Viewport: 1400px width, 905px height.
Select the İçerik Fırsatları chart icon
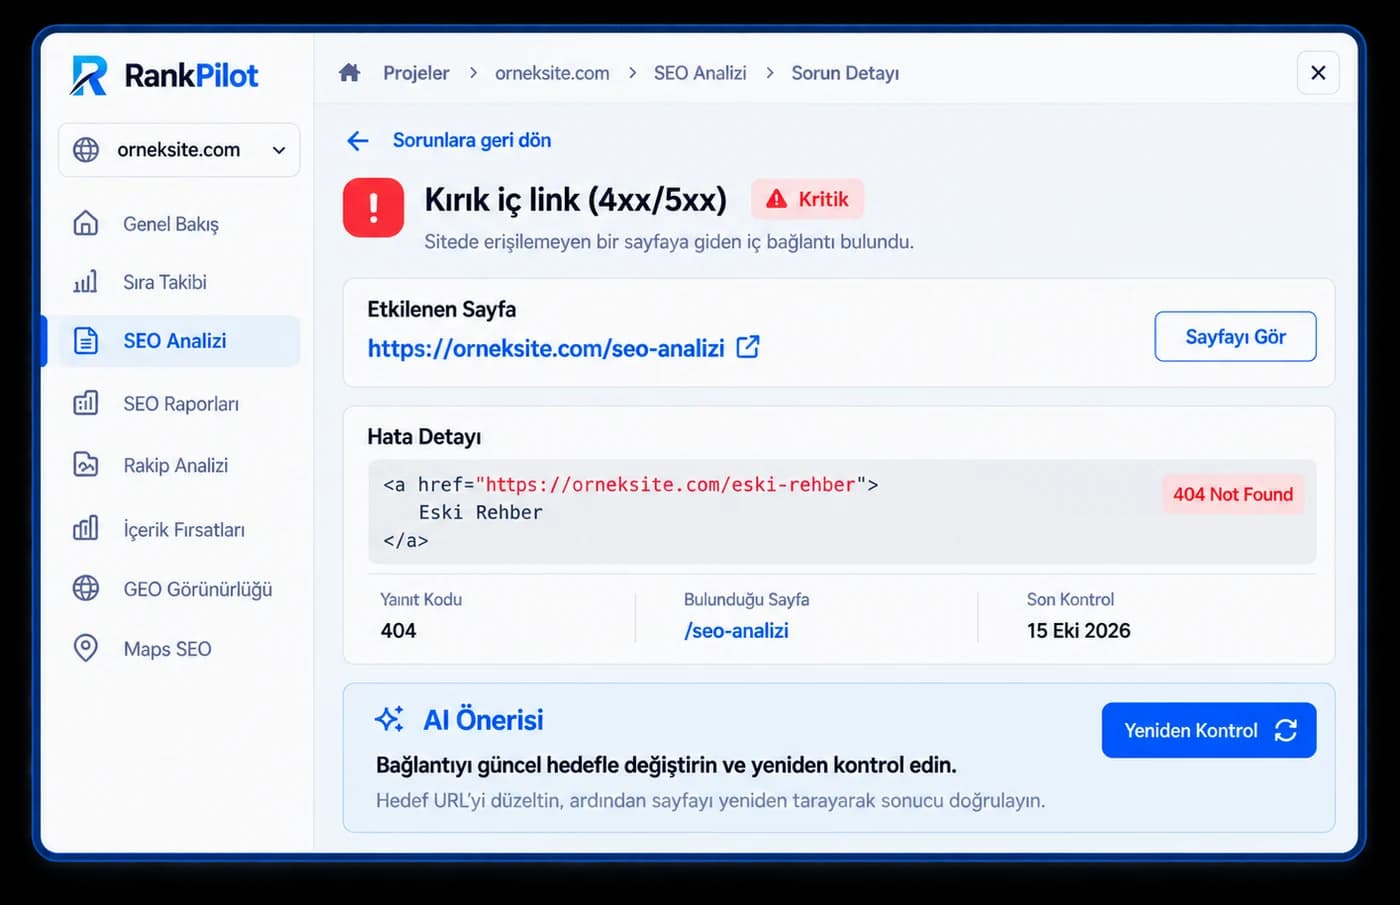click(x=86, y=528)
